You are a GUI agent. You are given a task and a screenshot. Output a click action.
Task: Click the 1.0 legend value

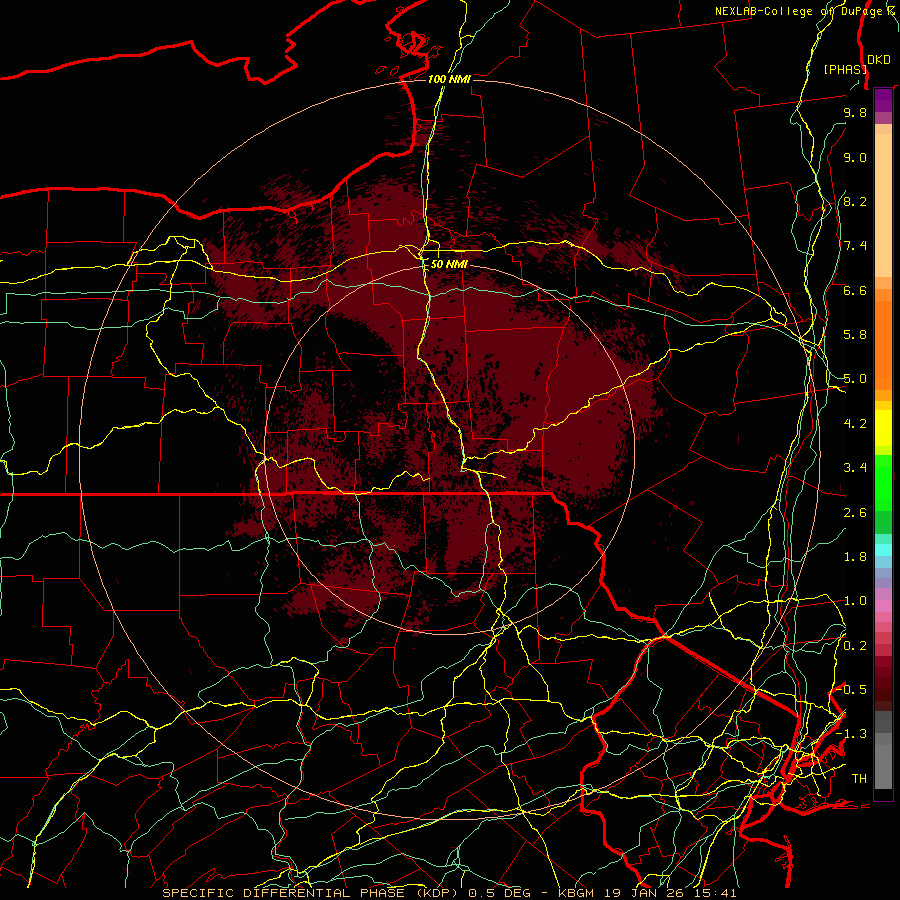[855, 601]
